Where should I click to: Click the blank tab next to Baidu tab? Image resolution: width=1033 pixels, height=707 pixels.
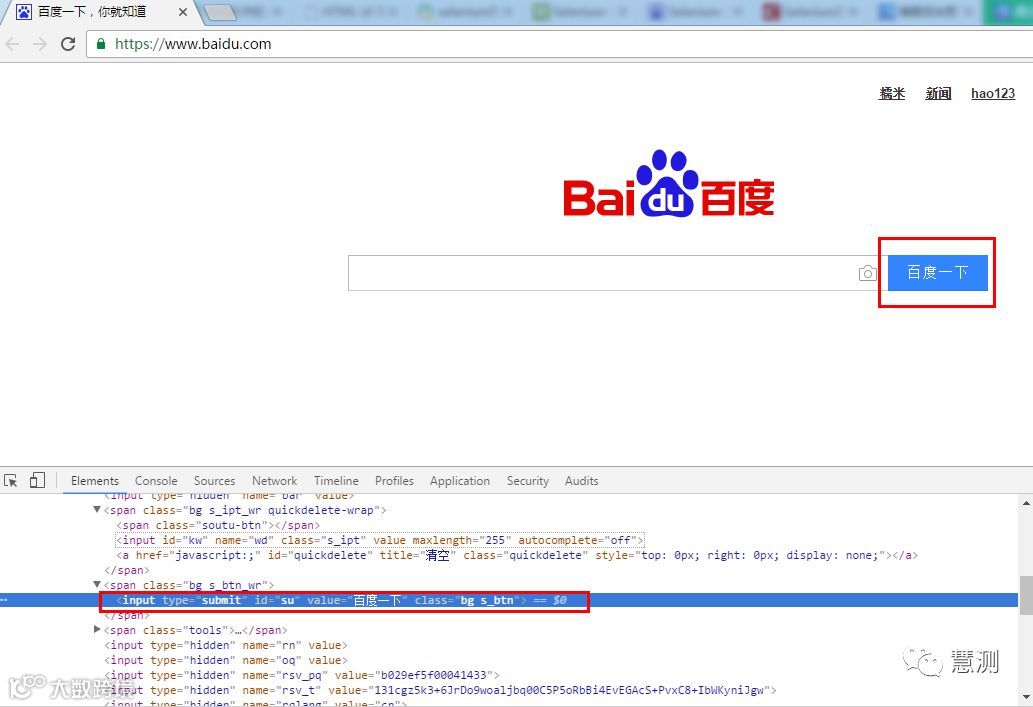tap(221, 12)
